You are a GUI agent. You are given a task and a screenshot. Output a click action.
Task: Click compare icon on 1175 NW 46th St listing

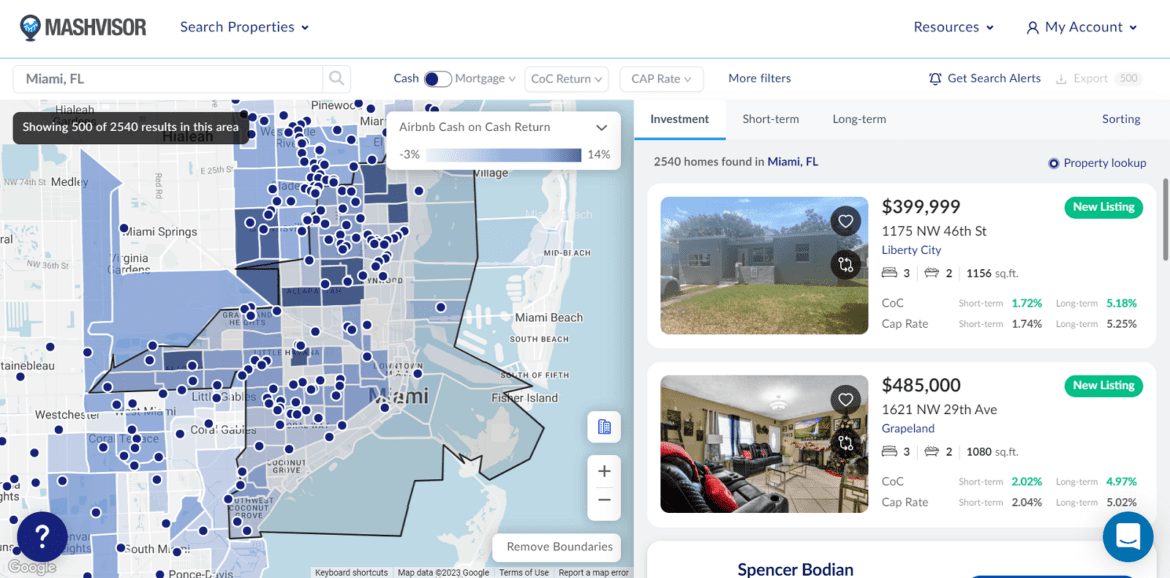pos(846,265)
